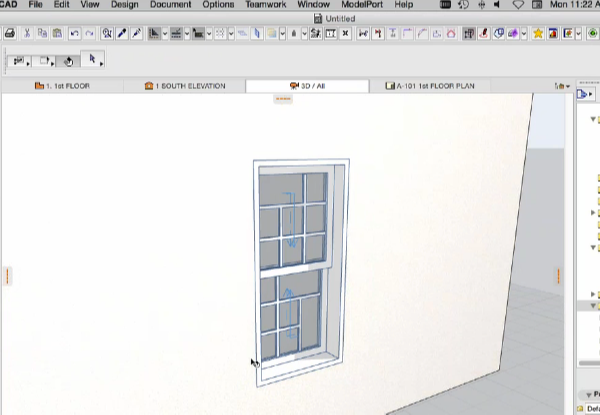Screen dimensions: 600x415
Task: Click the red house outline icon
Action: (x=451, y=34)
